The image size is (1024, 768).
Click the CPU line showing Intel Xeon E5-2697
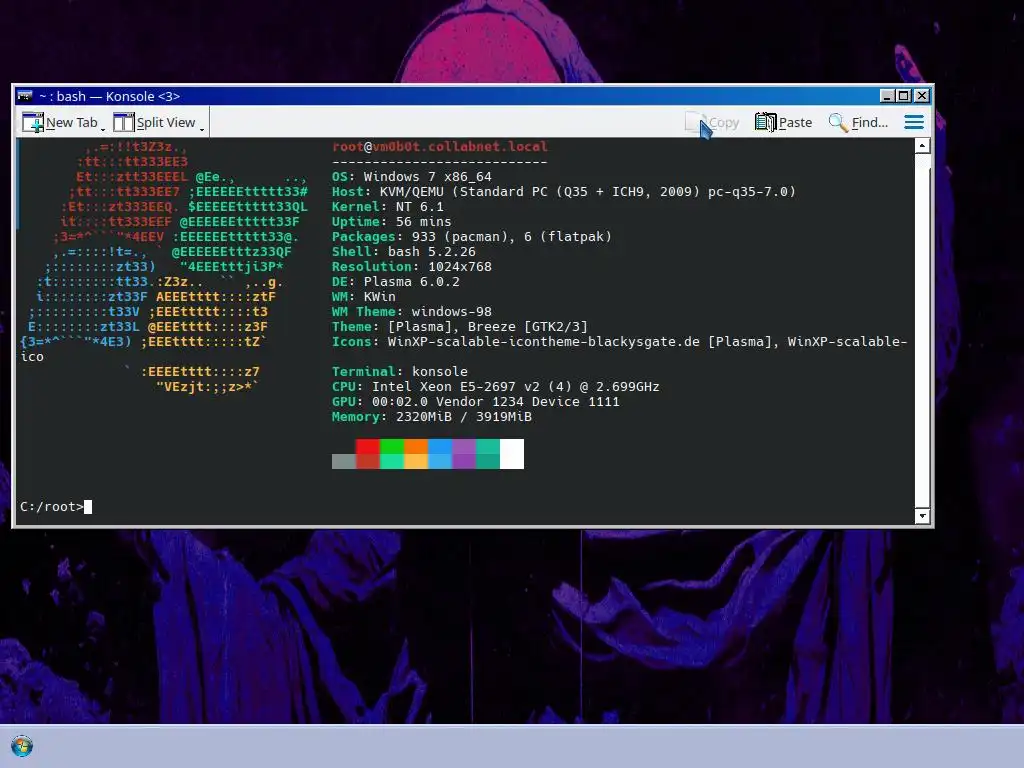click(496, 387)
